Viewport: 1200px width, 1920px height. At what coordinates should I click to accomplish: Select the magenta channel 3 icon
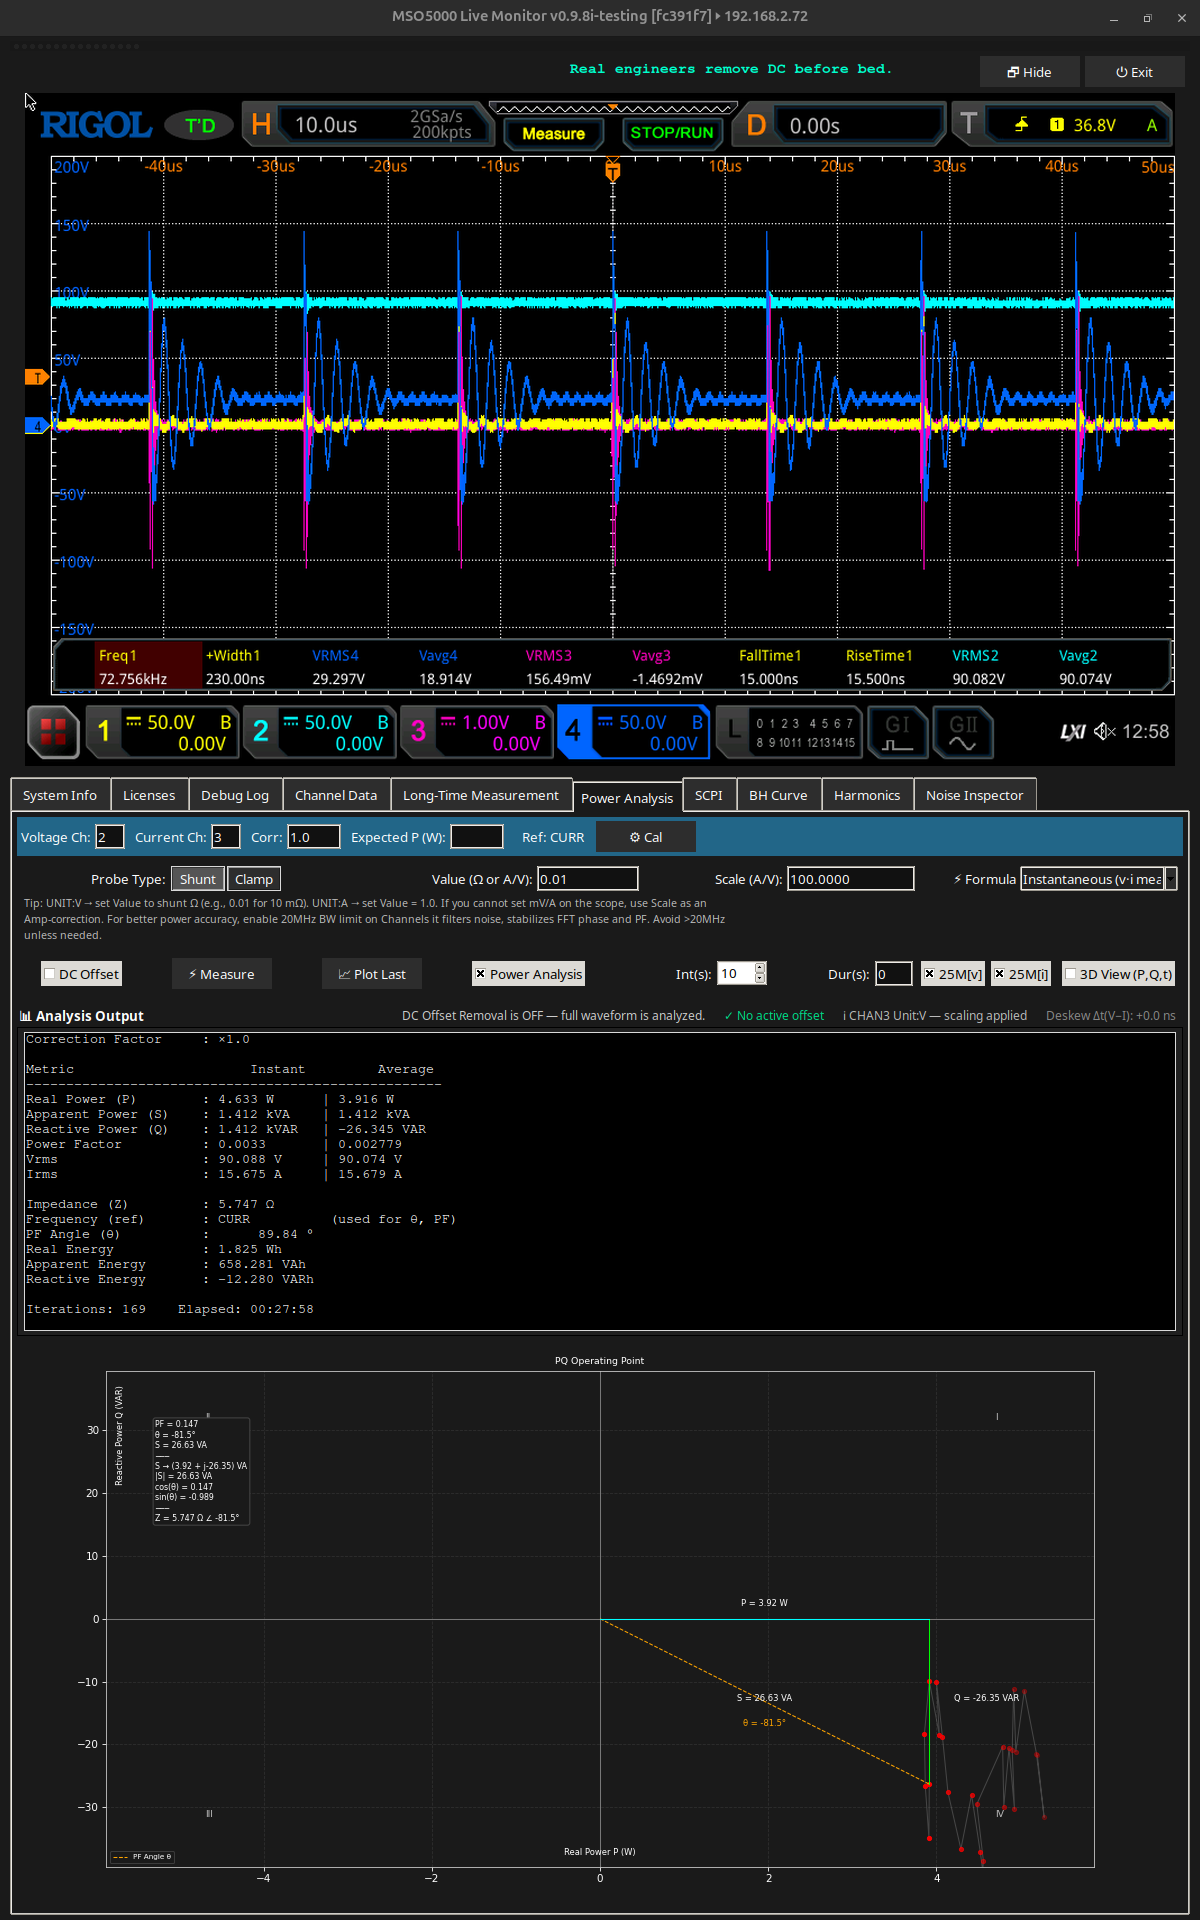(418, 732)
